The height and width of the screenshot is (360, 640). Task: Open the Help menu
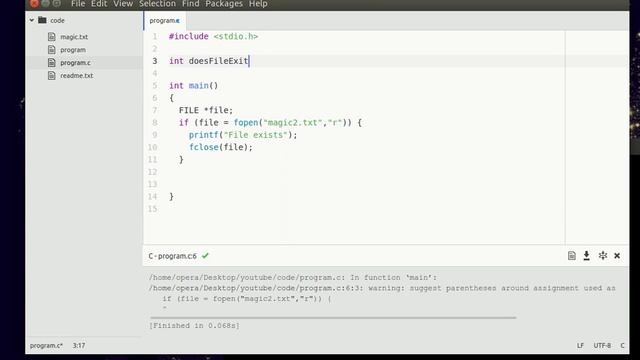point(258,4)
